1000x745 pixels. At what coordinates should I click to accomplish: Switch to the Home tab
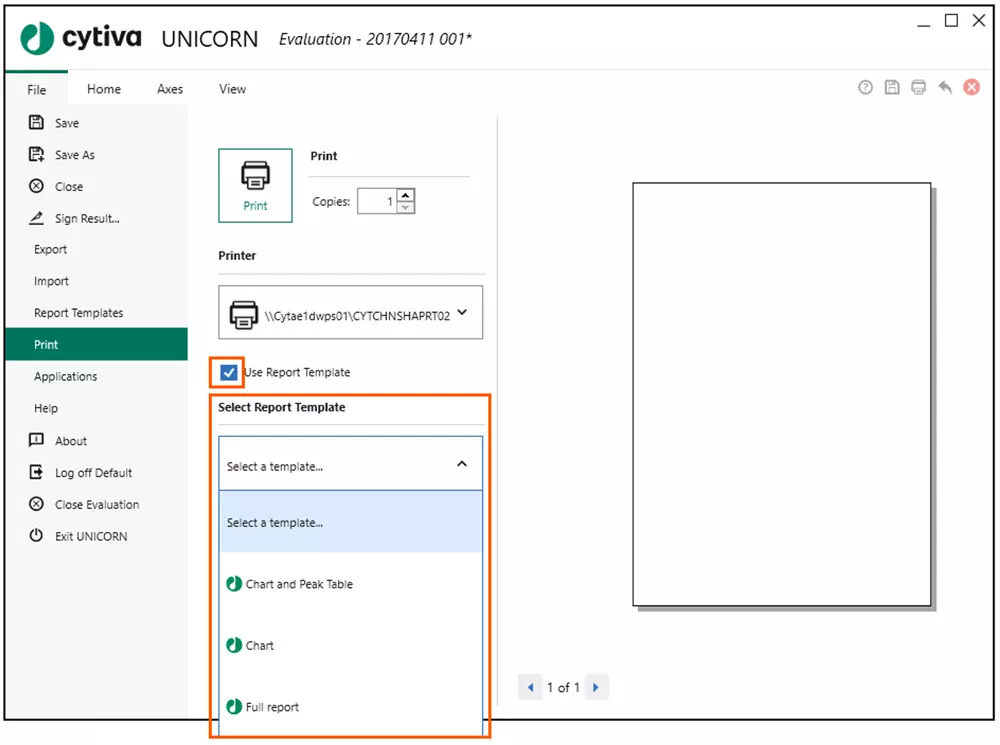[x=104, y=89]
